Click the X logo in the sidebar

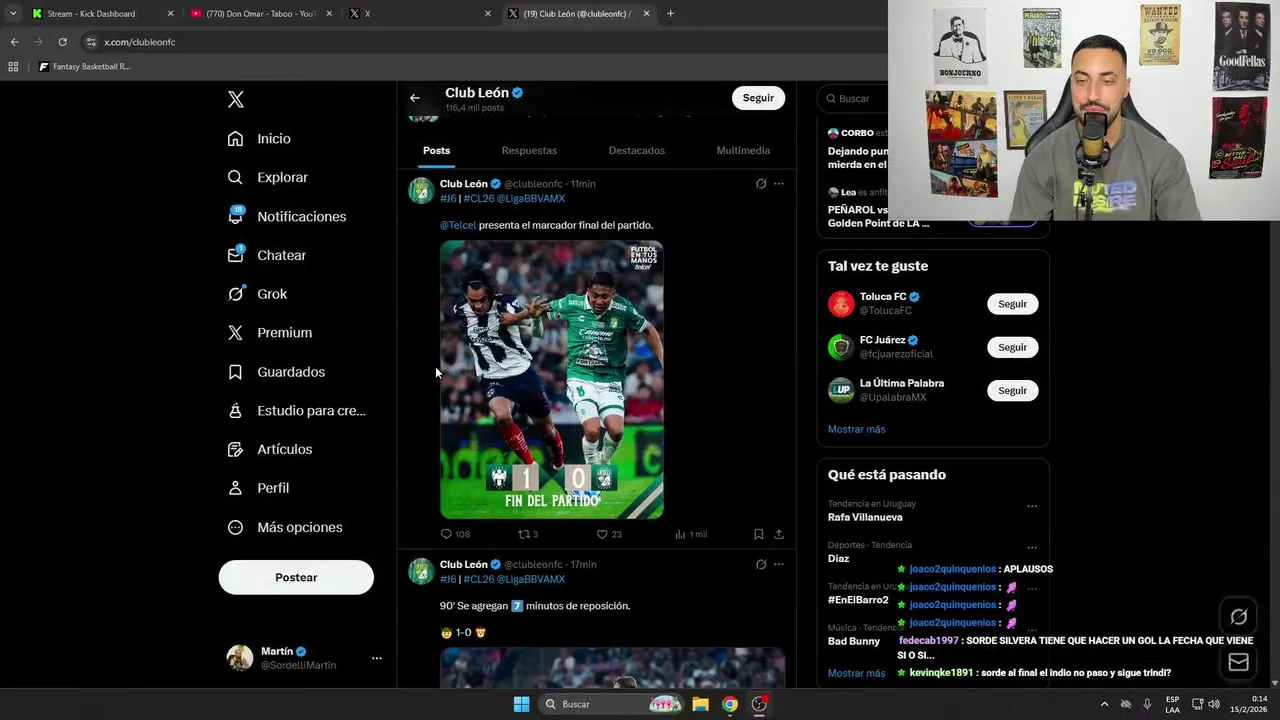tap(236, 99)
